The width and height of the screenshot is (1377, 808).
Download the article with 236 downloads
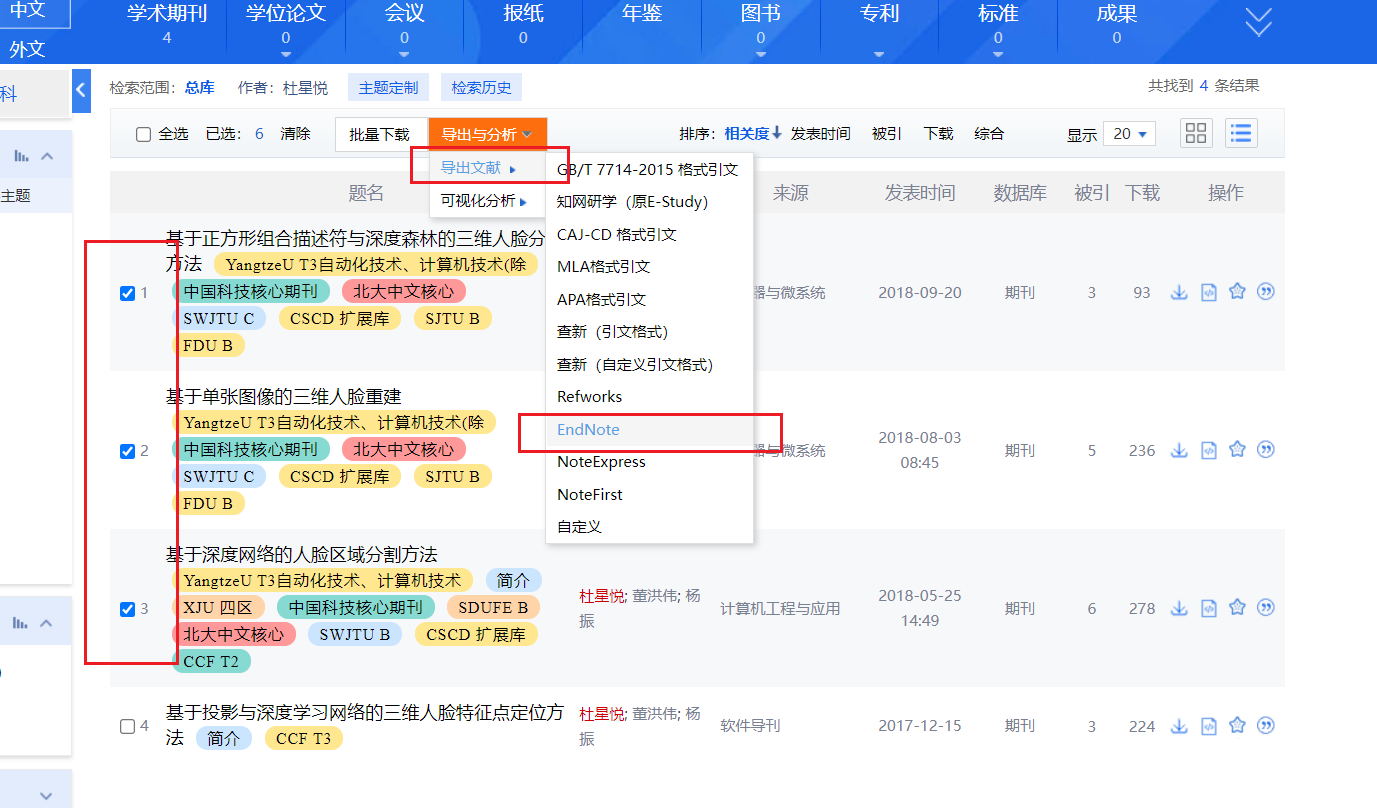pos(1179,450)
